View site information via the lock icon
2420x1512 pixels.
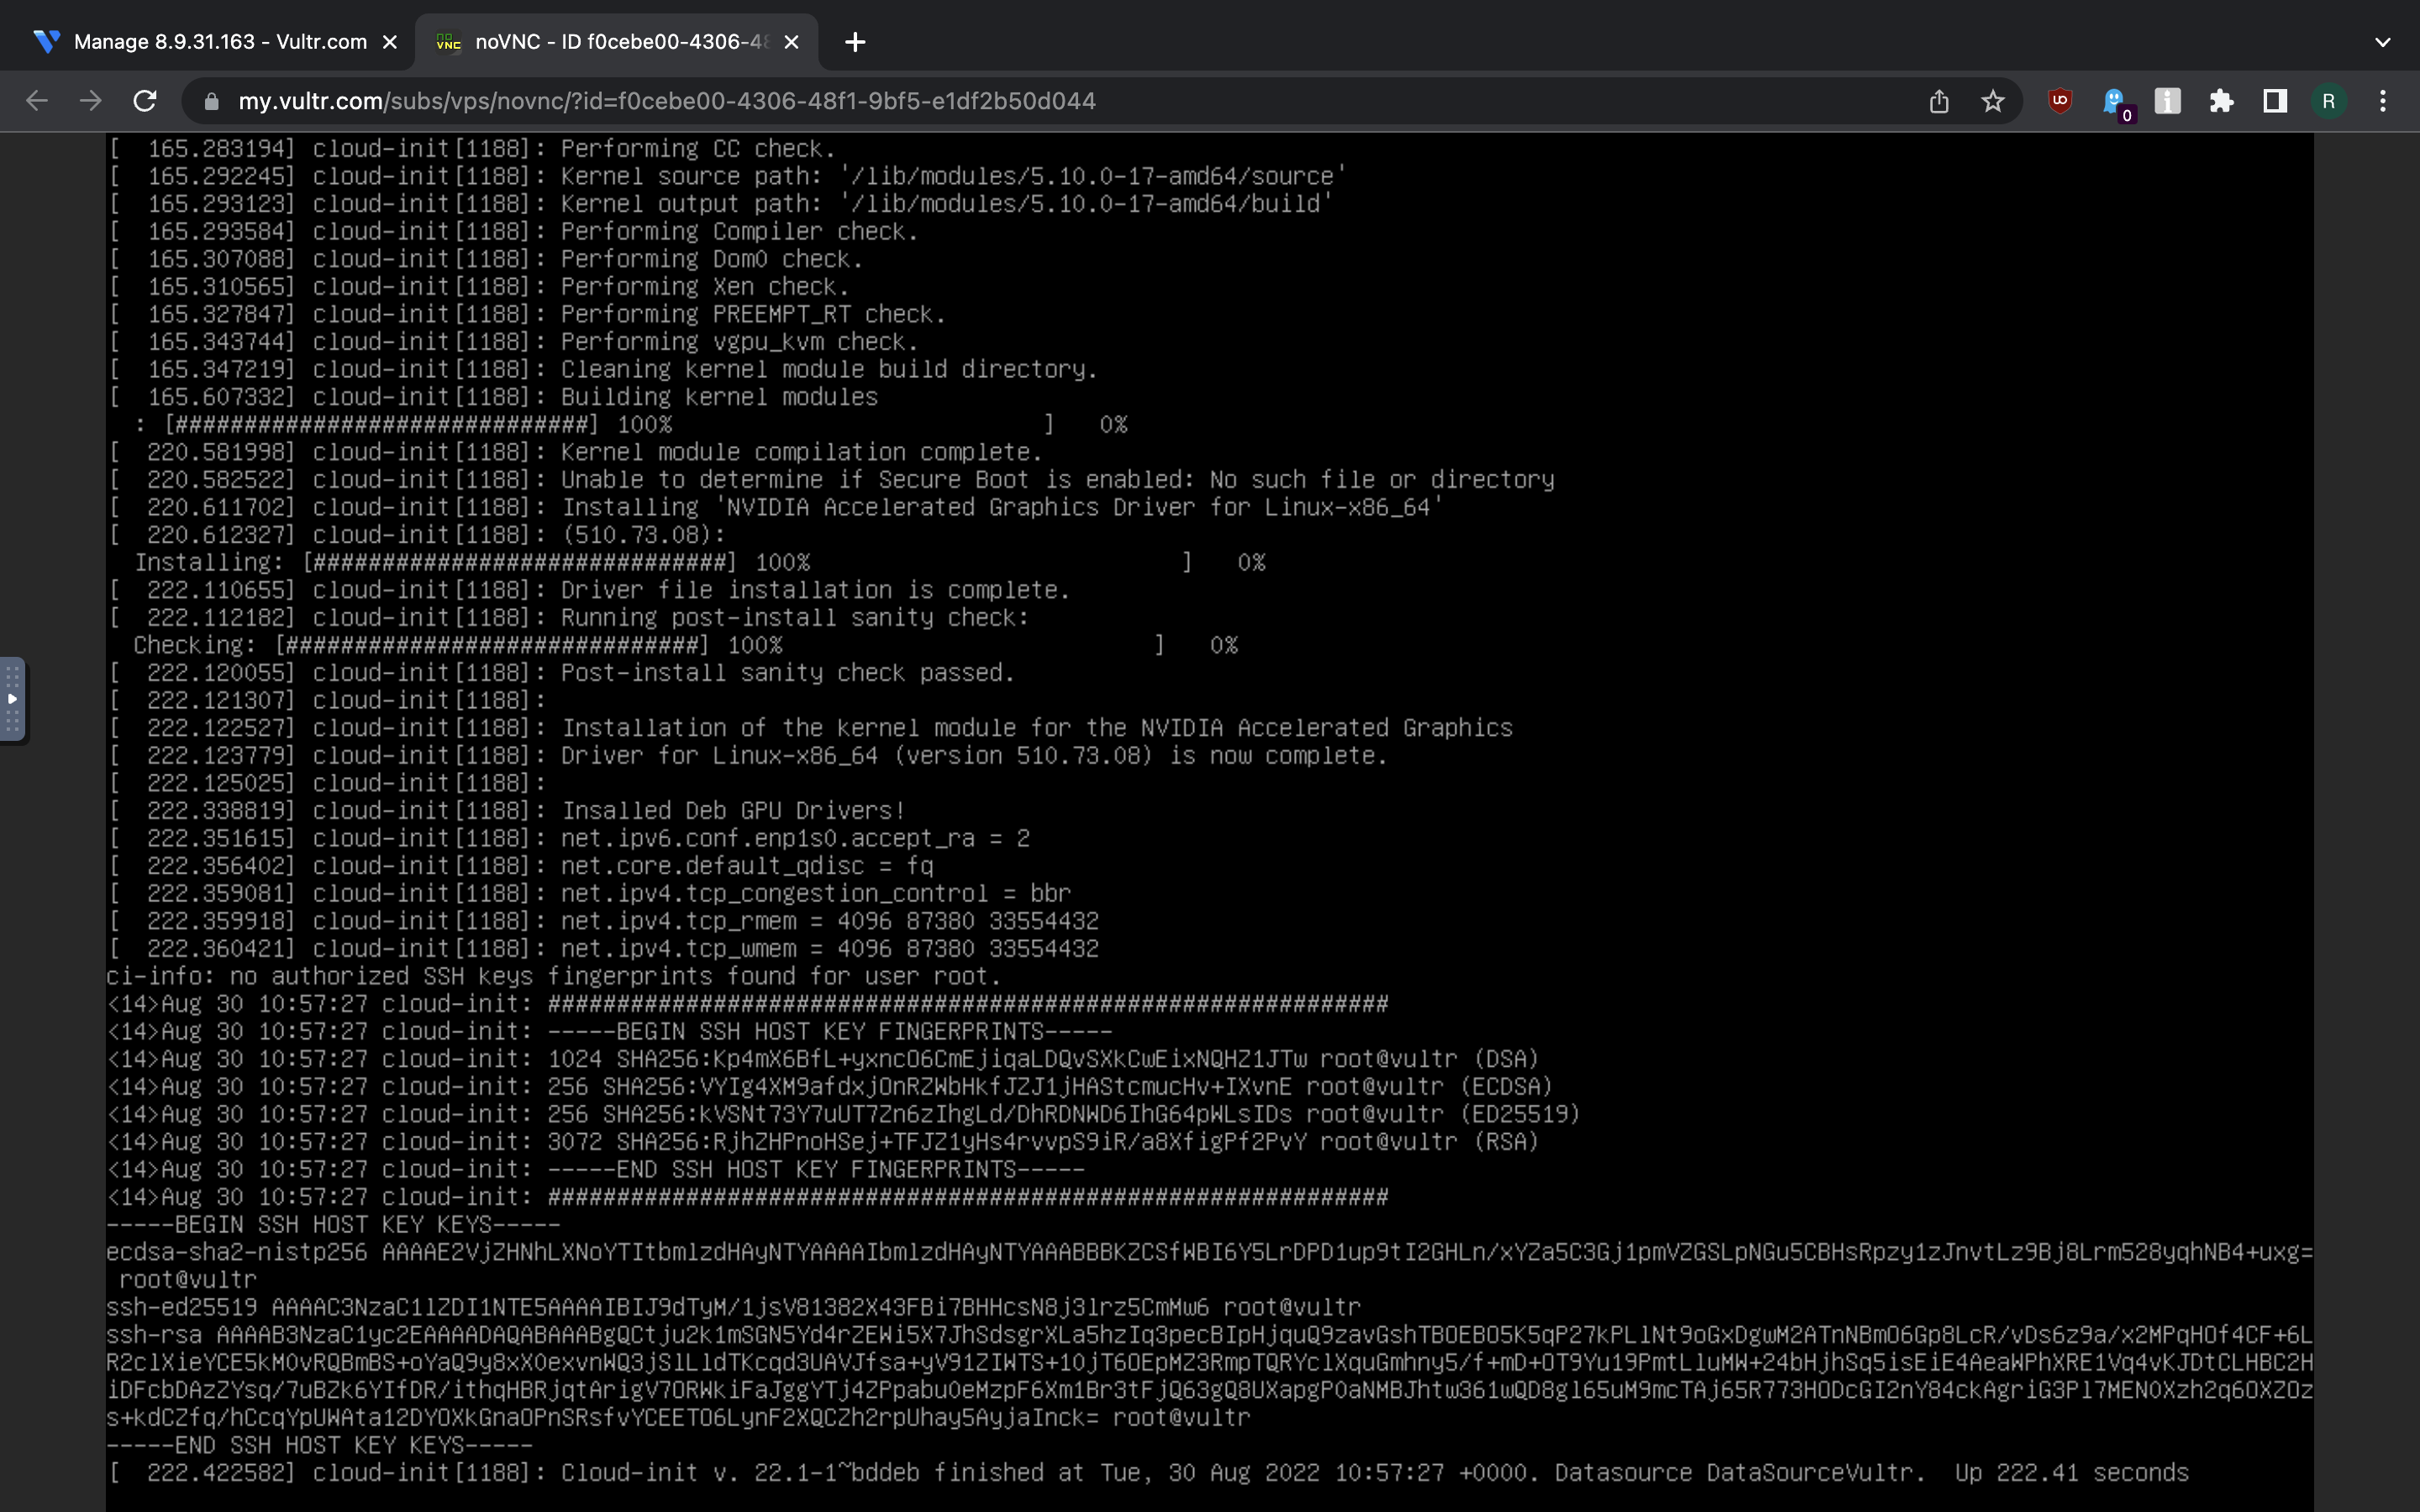tap(210, 102)
